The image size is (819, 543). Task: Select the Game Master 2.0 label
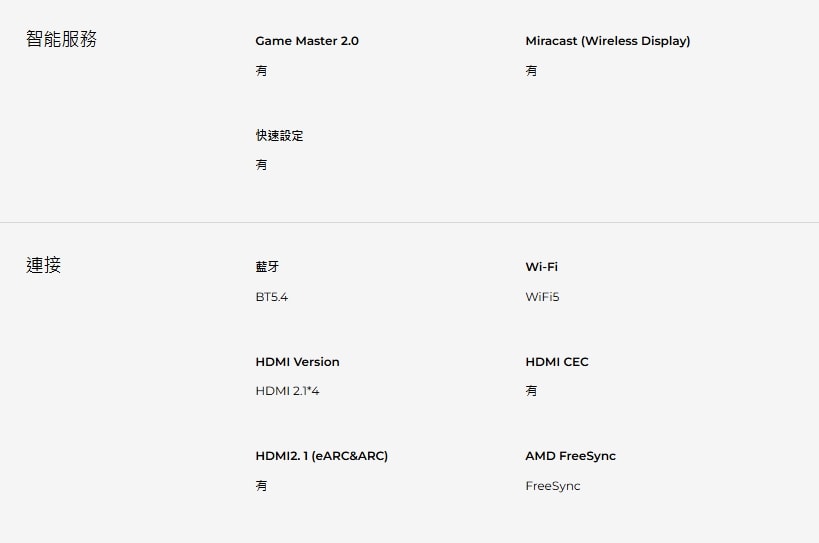[x=307, y=41]
